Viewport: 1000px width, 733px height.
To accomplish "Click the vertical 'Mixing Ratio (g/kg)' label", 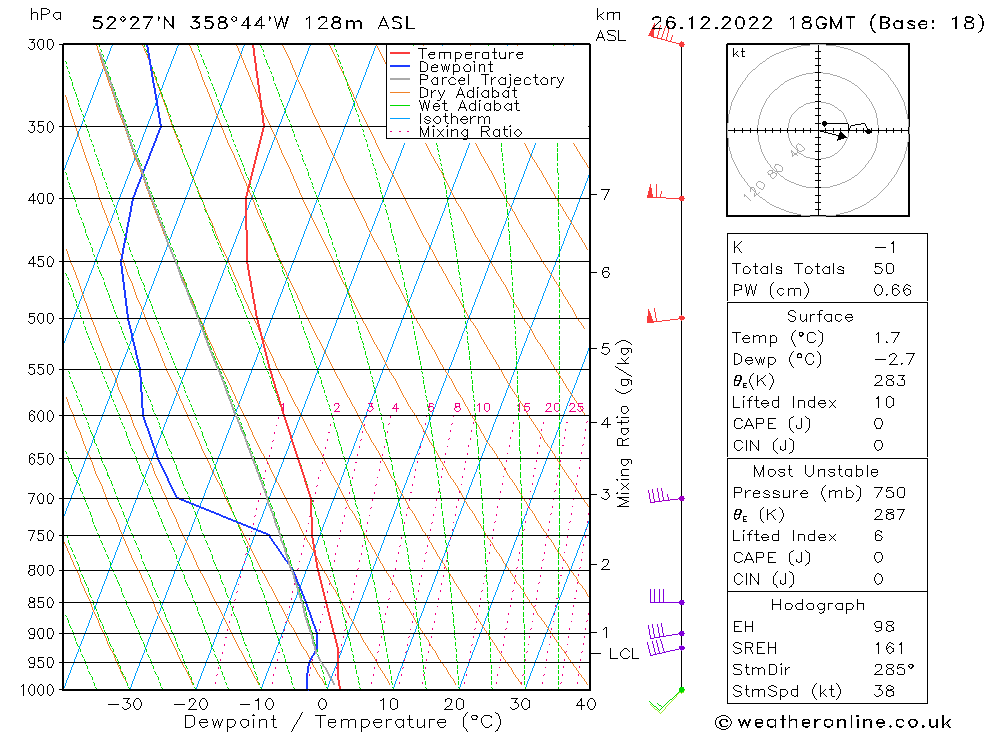I will 624,424.
